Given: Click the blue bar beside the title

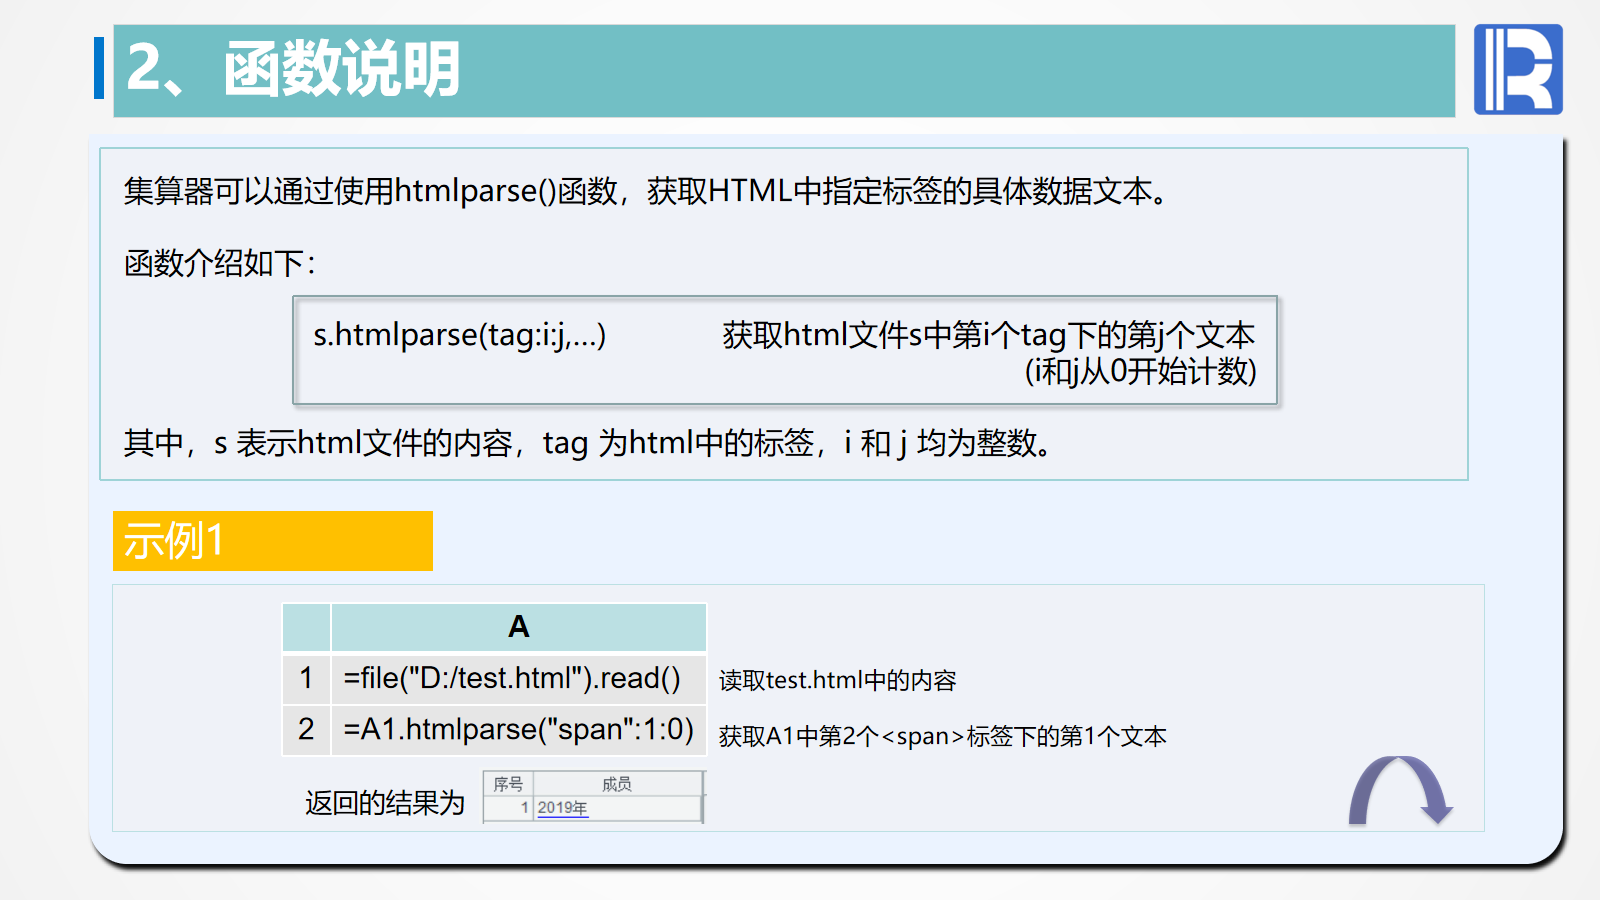Looking at the screenshot, I should (99, 68).
